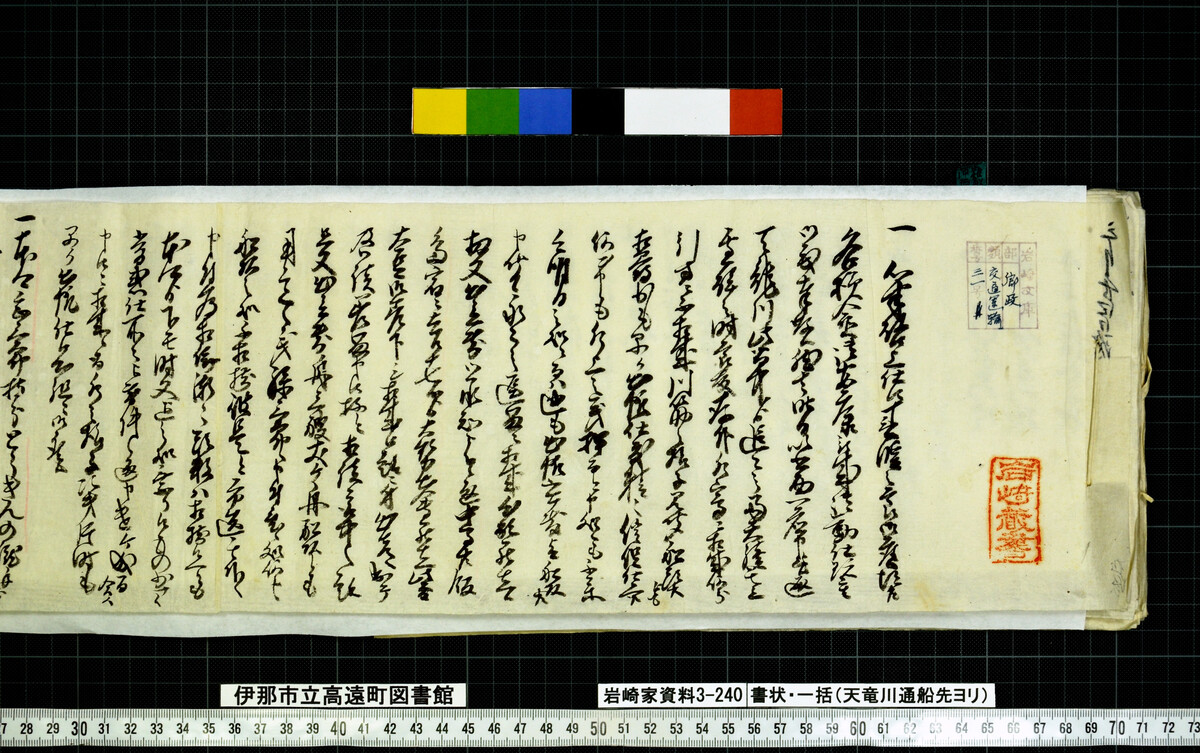
Task: Select the green color calibration swatch
Action: pyautogui.click(x=492, y=111)
